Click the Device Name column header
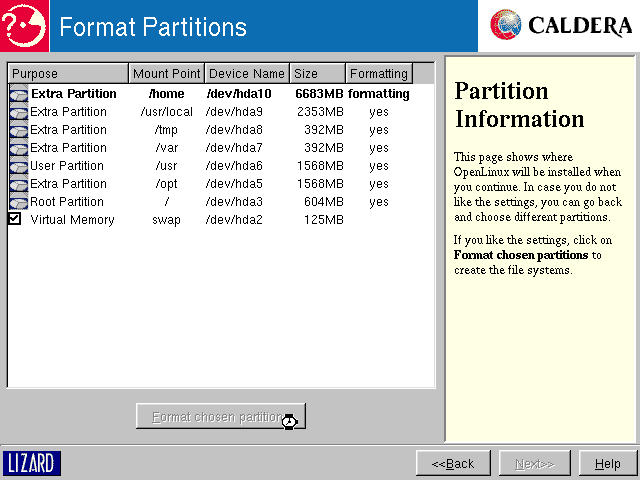Viewport: 640px width, 480px height. [247, 73]
